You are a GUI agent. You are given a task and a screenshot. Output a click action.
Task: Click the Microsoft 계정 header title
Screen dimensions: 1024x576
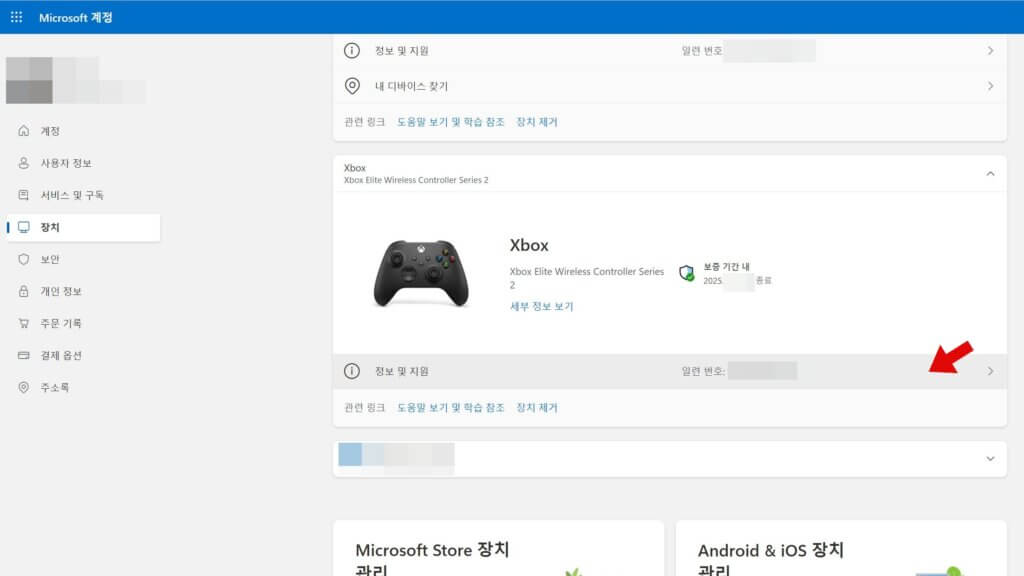click(76, 17)
